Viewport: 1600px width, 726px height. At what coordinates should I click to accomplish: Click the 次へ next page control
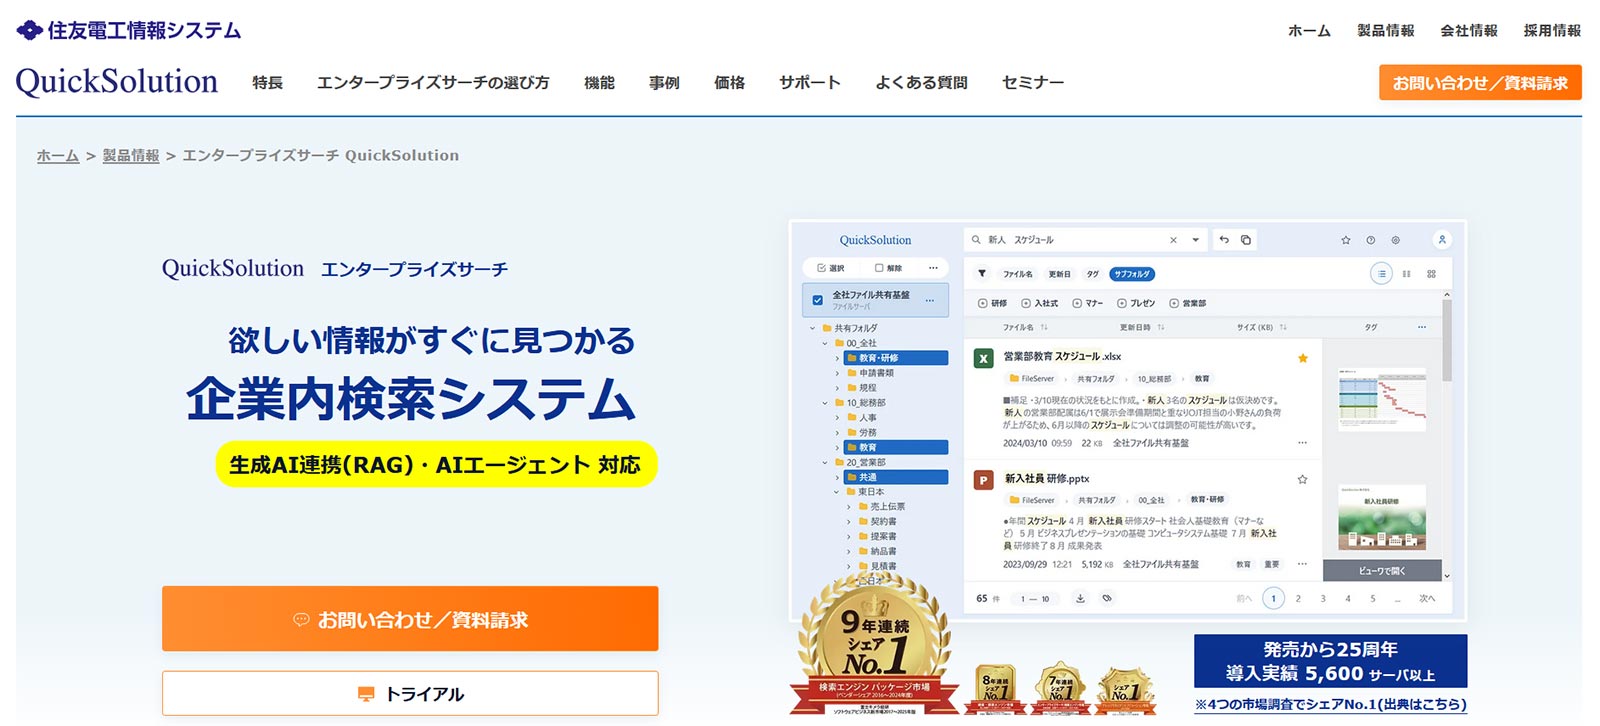point(1427,599)
